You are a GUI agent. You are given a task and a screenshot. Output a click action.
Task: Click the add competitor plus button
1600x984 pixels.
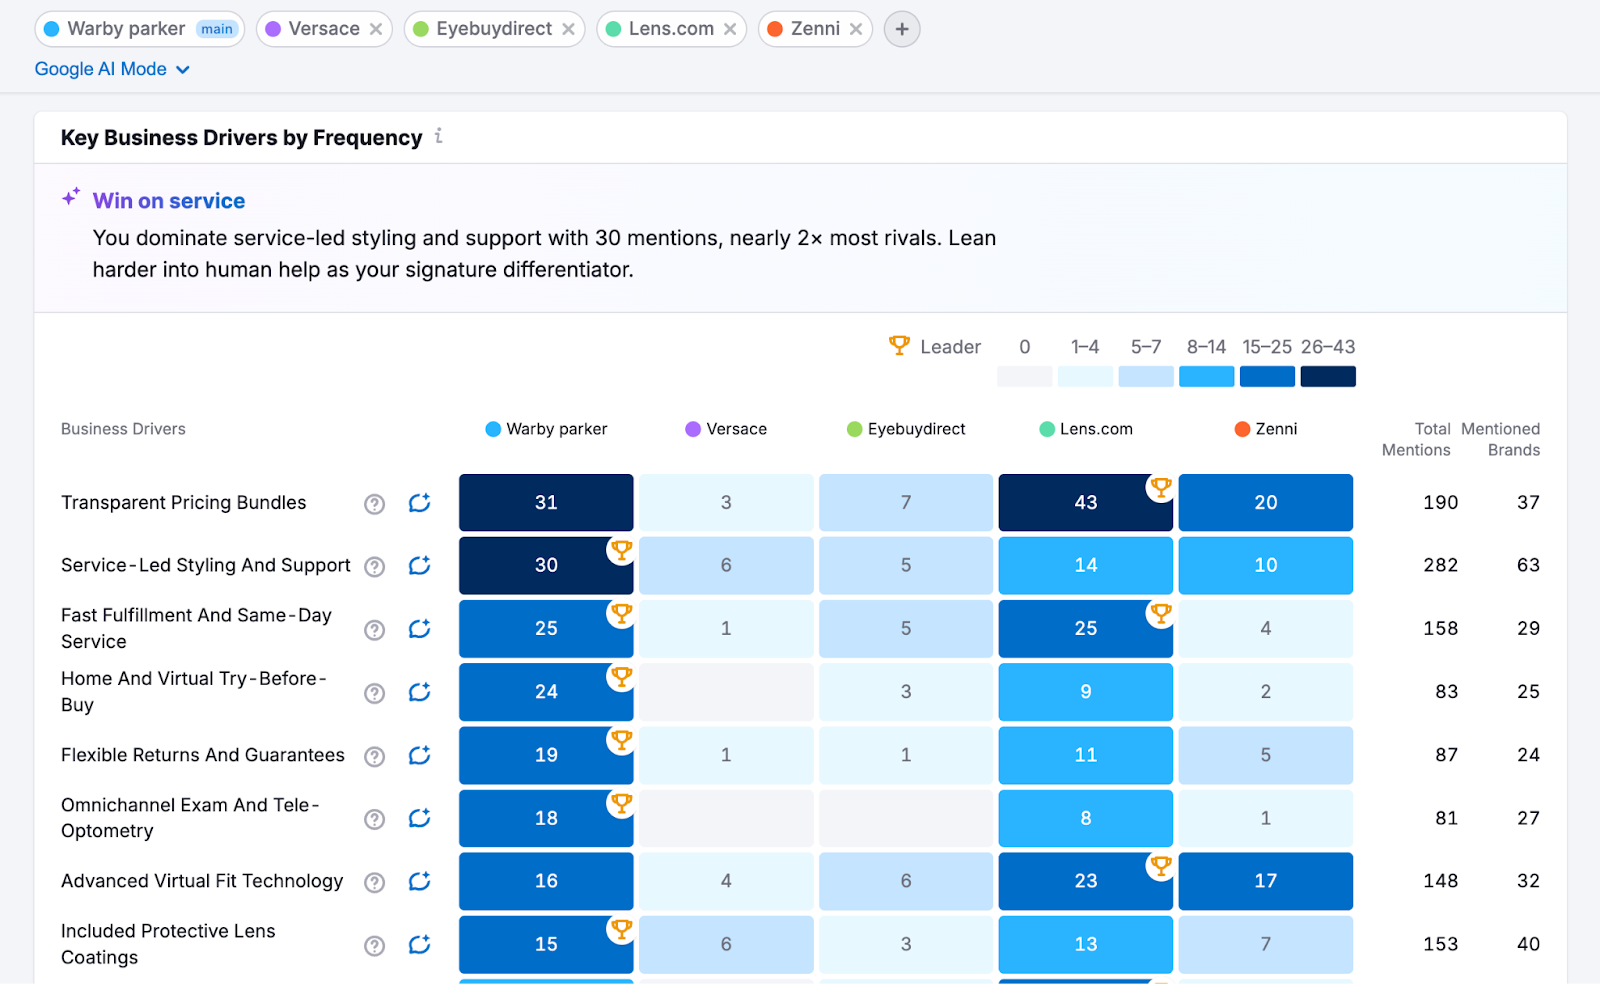pyautogui.click(x=901, y=29)
